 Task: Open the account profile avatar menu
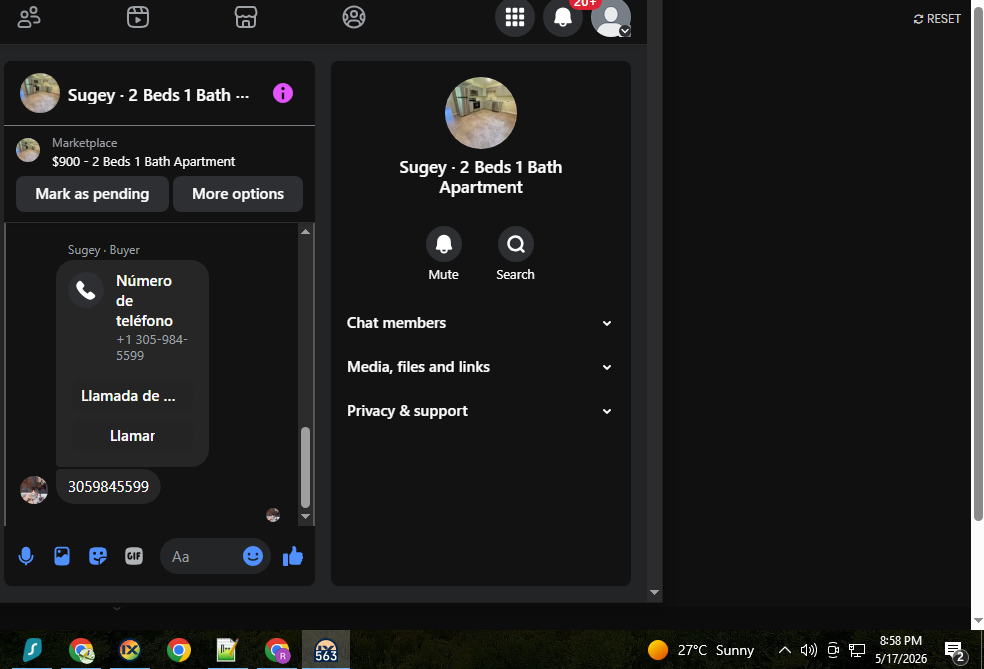click(611, 17)
